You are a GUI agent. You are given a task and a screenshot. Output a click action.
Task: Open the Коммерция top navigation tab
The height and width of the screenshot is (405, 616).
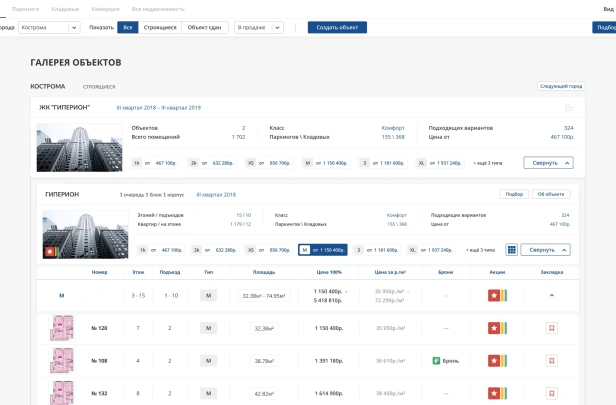click(x=106, y=7)
